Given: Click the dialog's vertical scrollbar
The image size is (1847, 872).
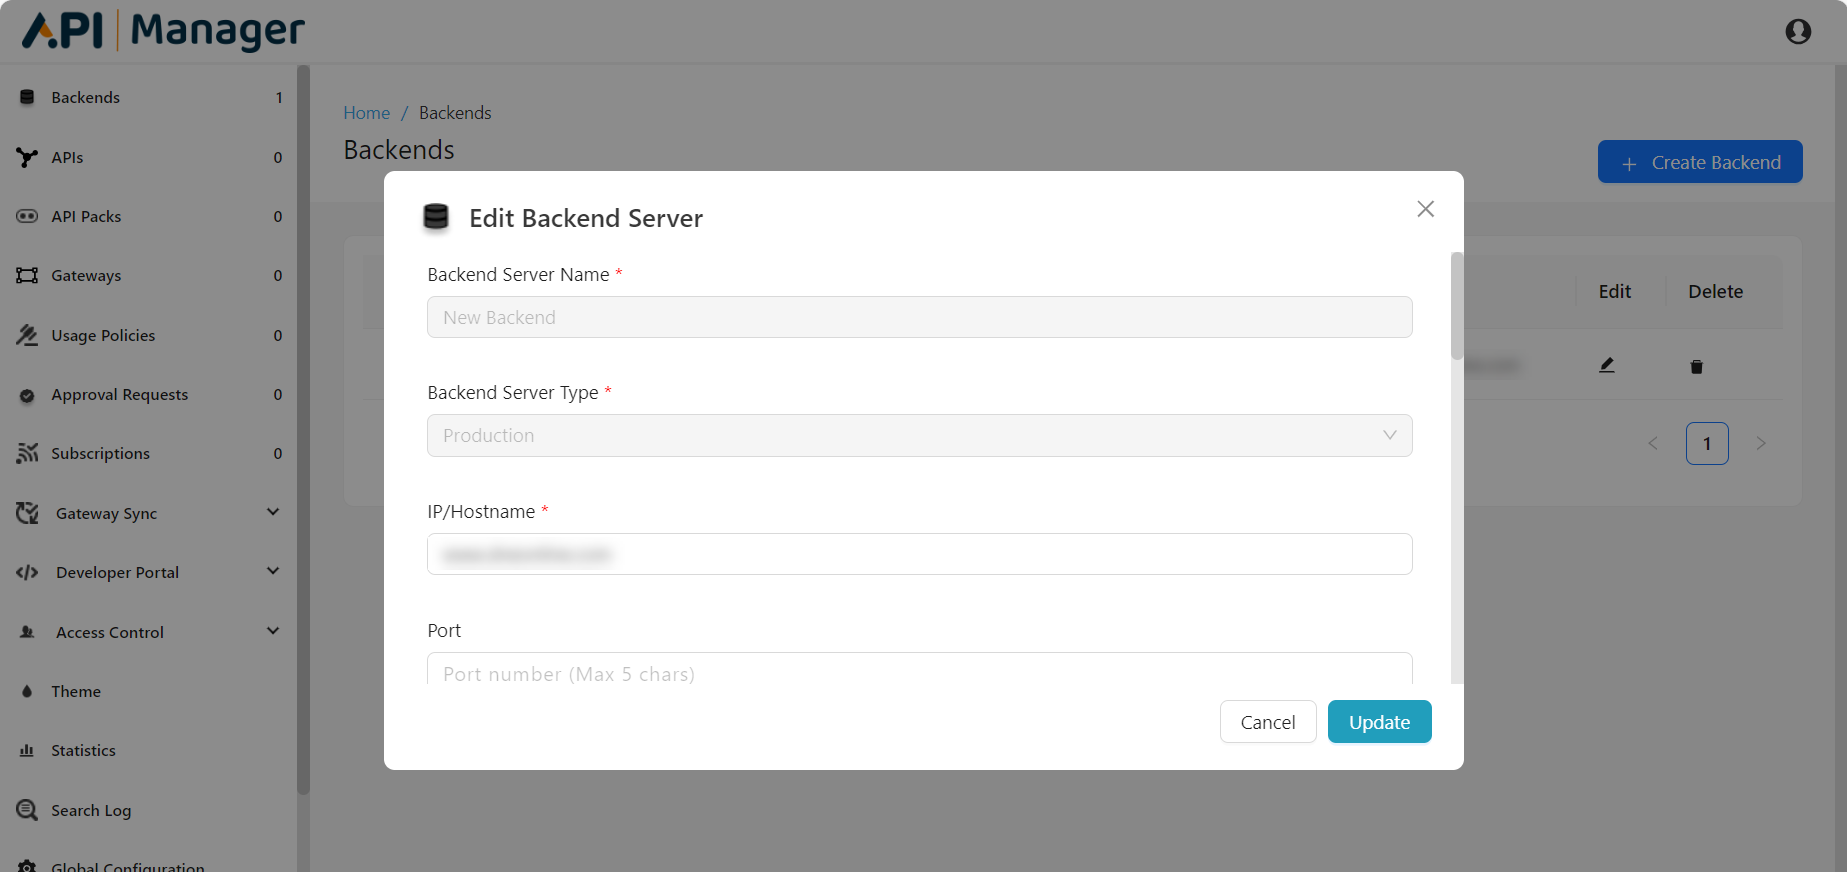Looking at the screenshot, I should point(1457,307).
